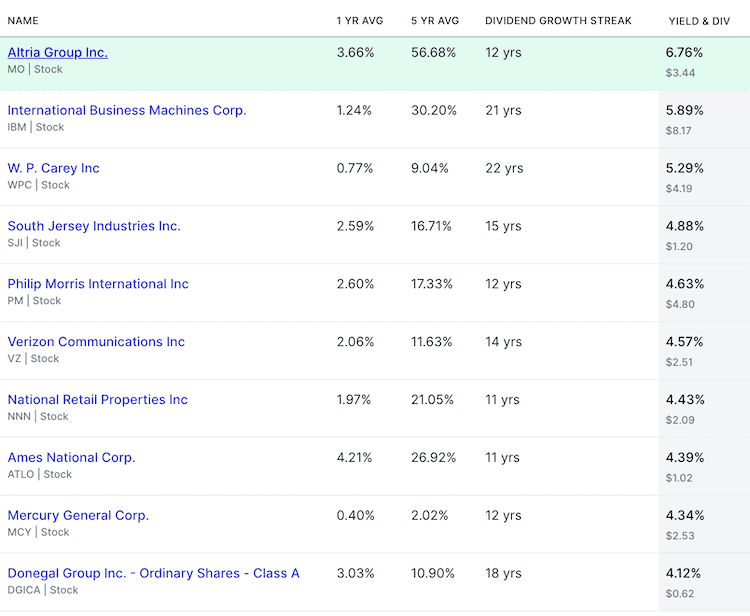Click Altria's 6.76% yield cell
This screenshot has width=750, height=616.
pyautogui.click(x=685, y=52)
